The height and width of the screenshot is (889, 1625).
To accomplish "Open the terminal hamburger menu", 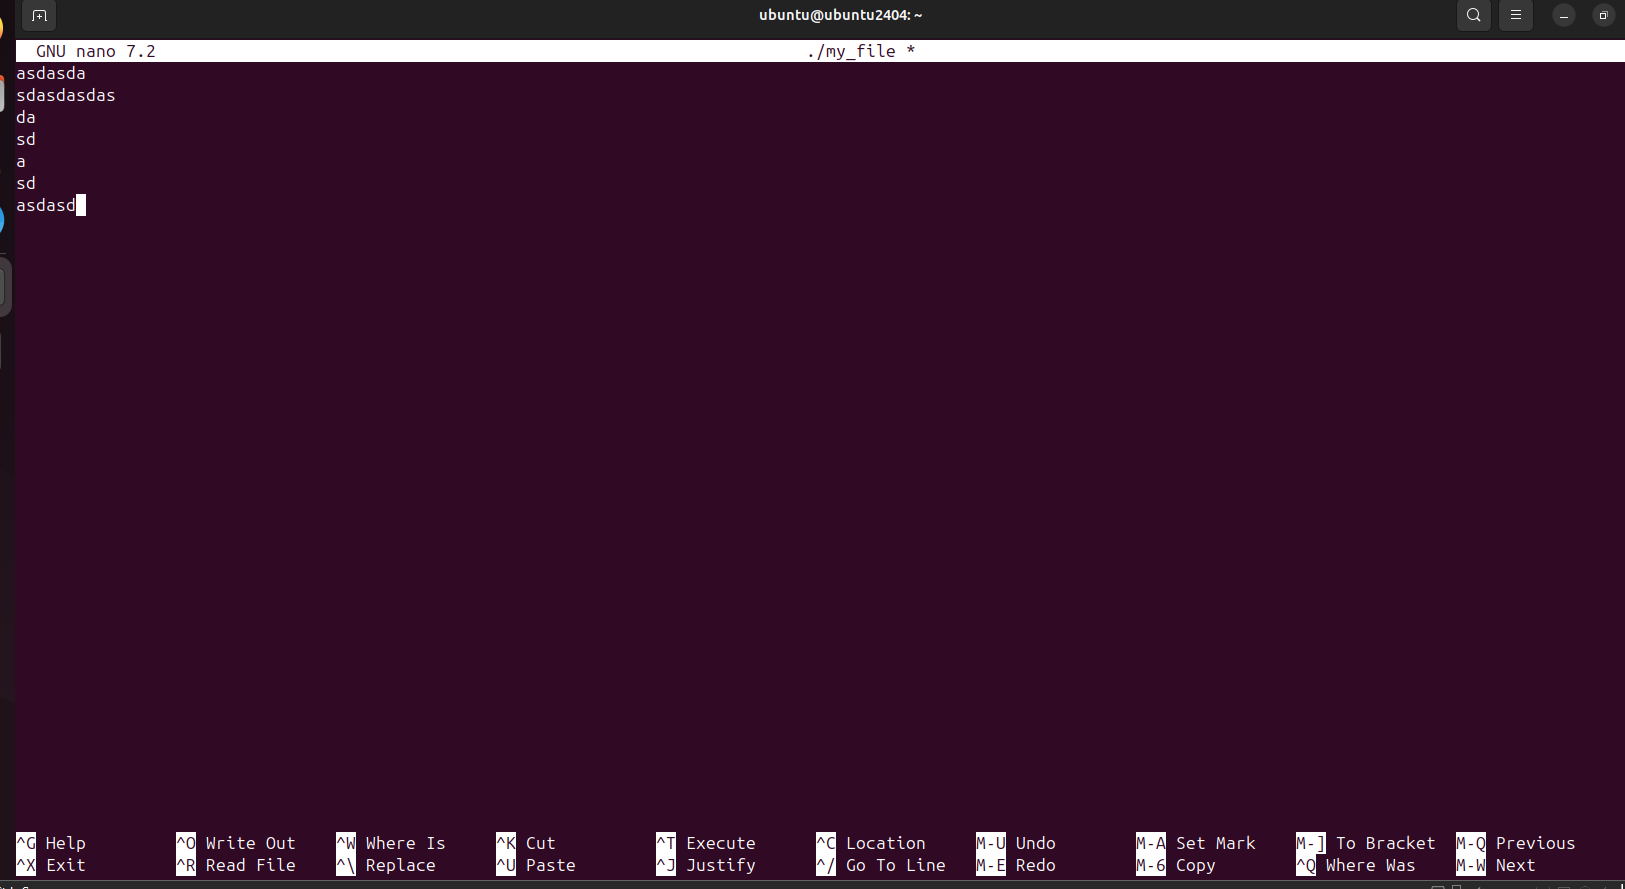I will (x=1515, y=16).
